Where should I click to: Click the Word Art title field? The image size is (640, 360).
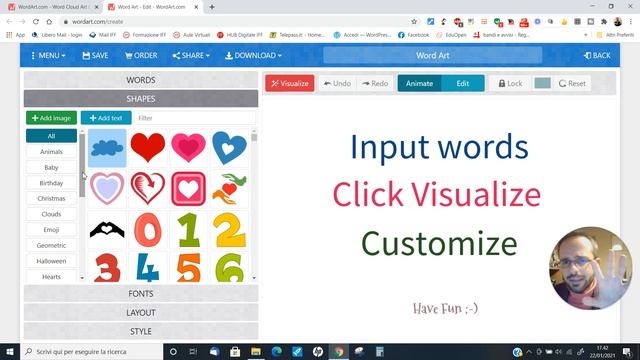(x=433, y=56)
